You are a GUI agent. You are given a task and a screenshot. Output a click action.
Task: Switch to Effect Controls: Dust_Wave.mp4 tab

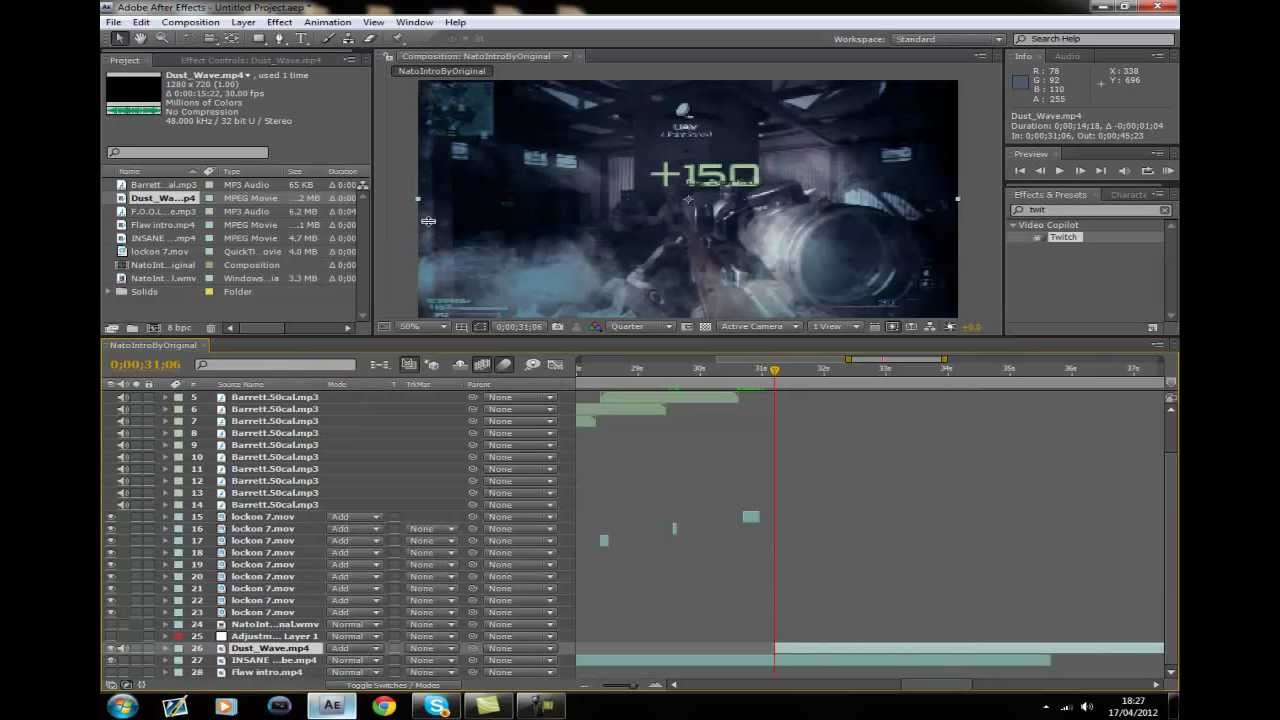click(x=250, y=60)
